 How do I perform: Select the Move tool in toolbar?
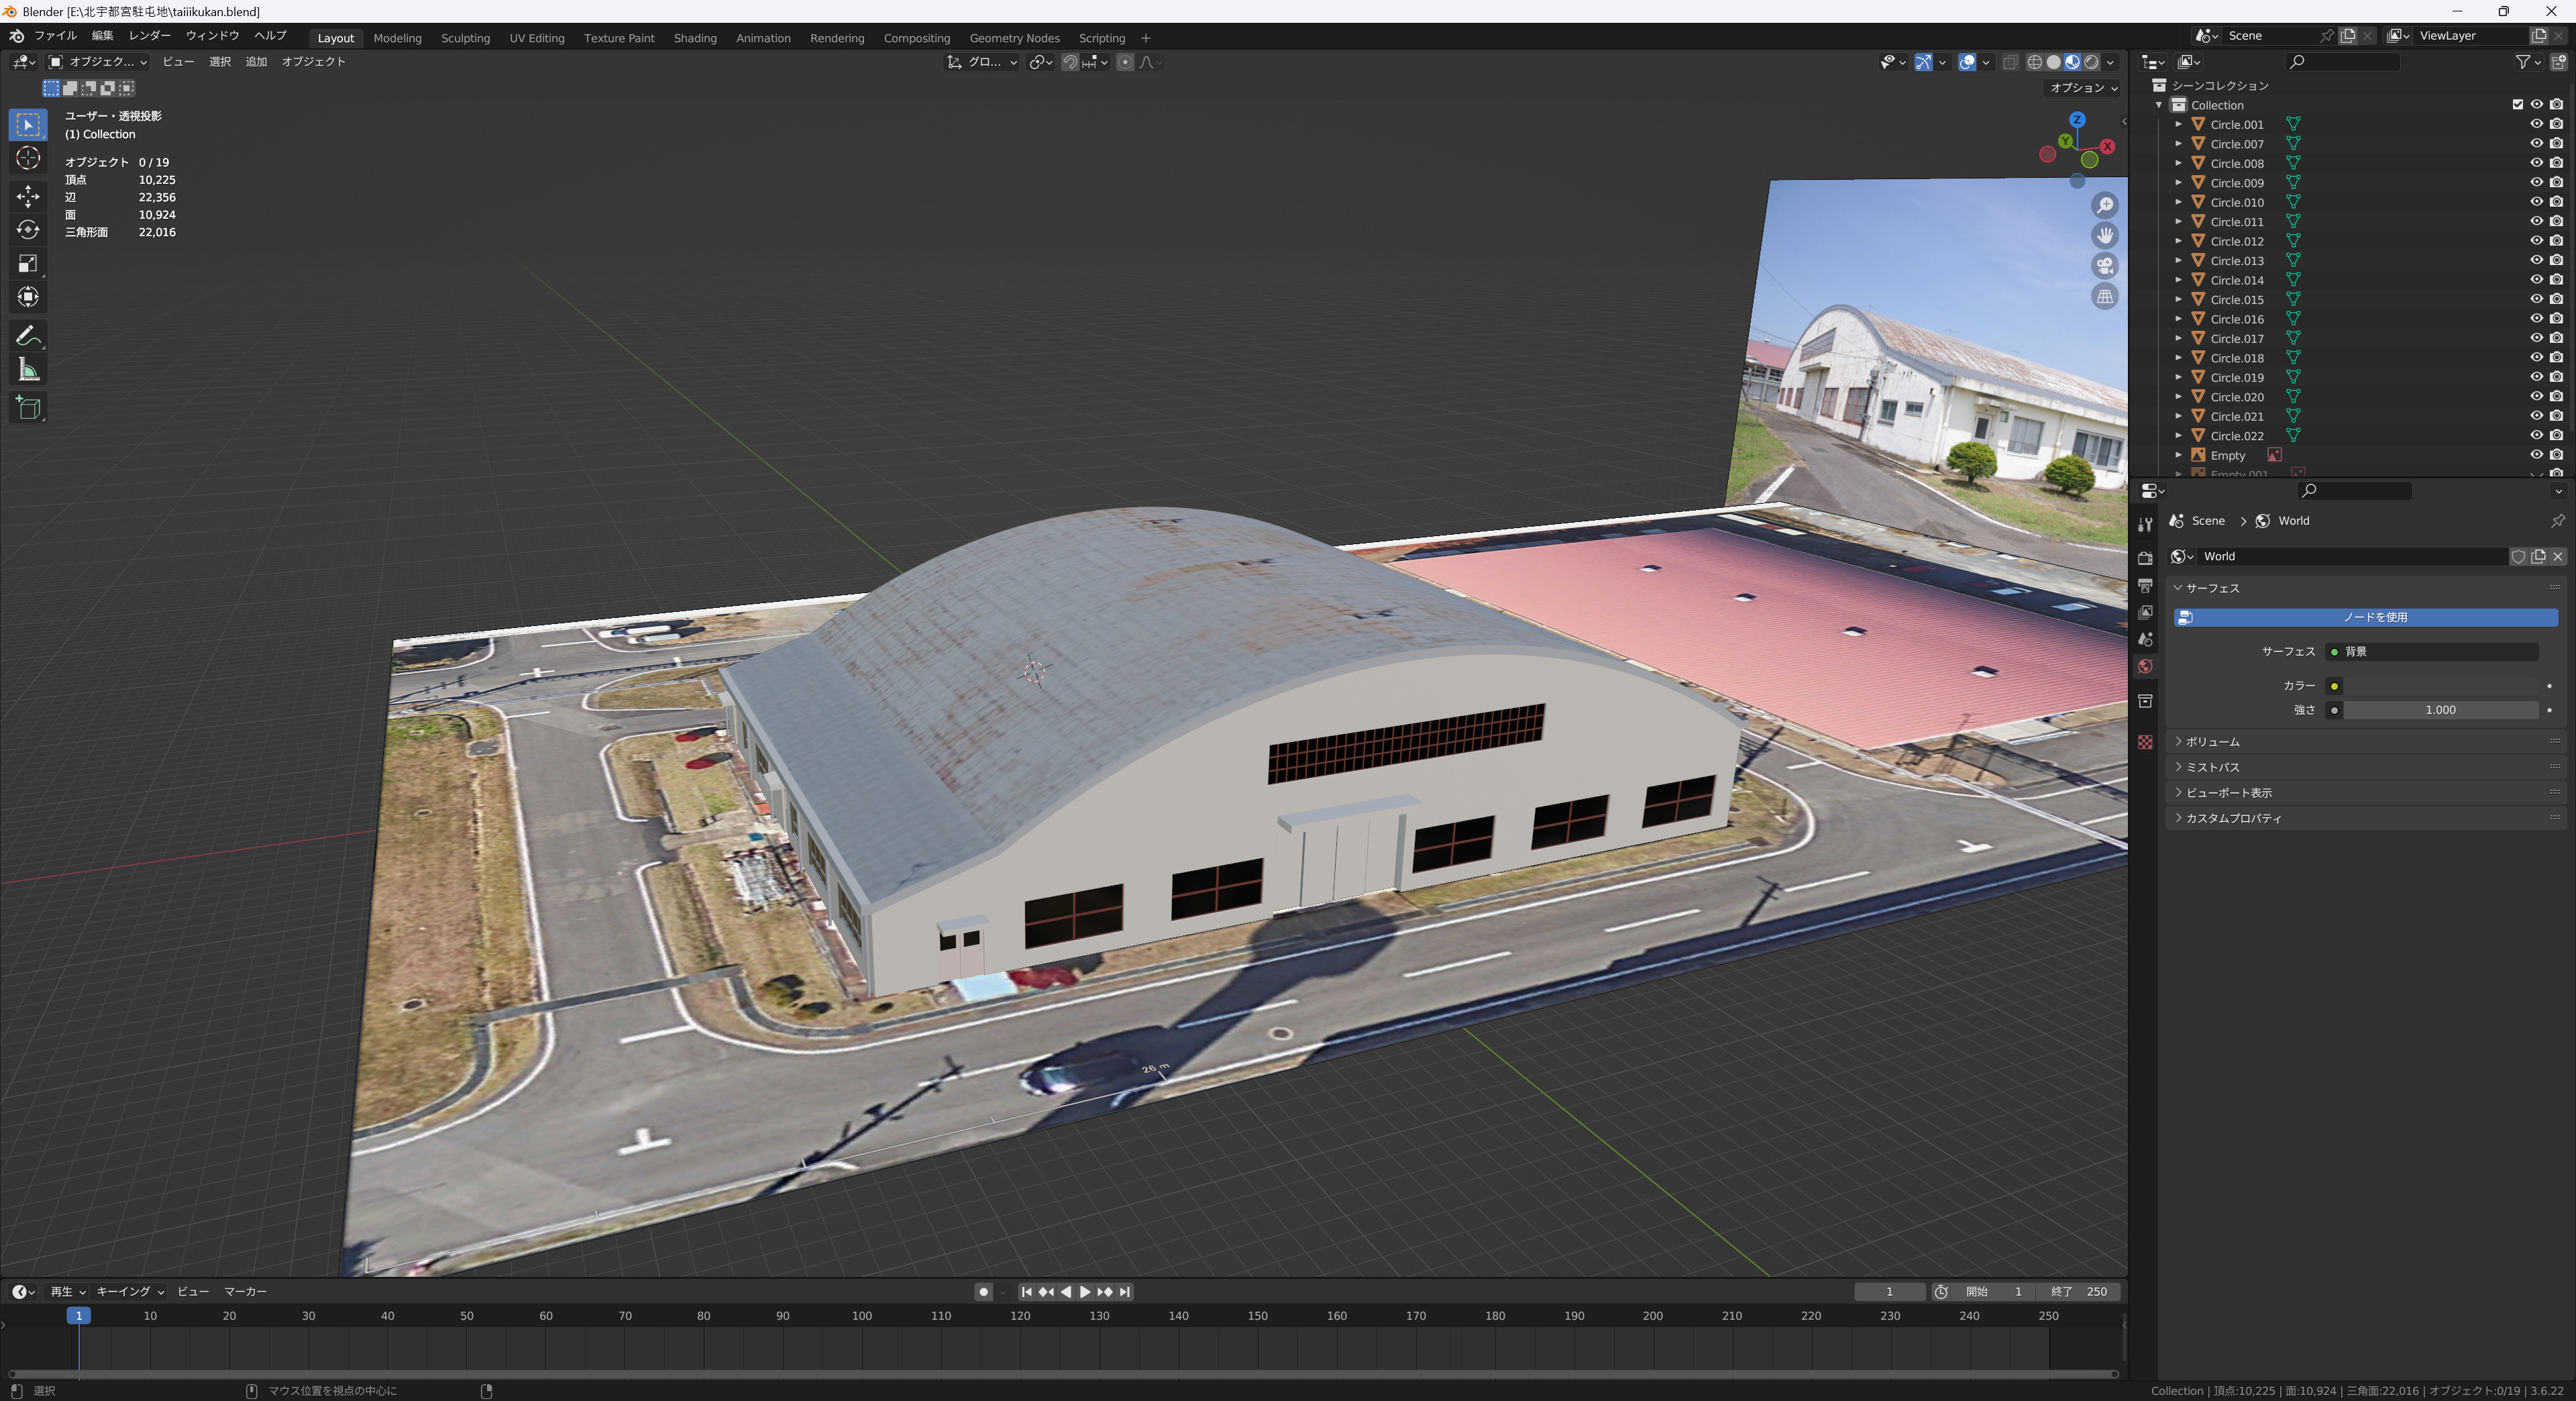click(28, 195)
